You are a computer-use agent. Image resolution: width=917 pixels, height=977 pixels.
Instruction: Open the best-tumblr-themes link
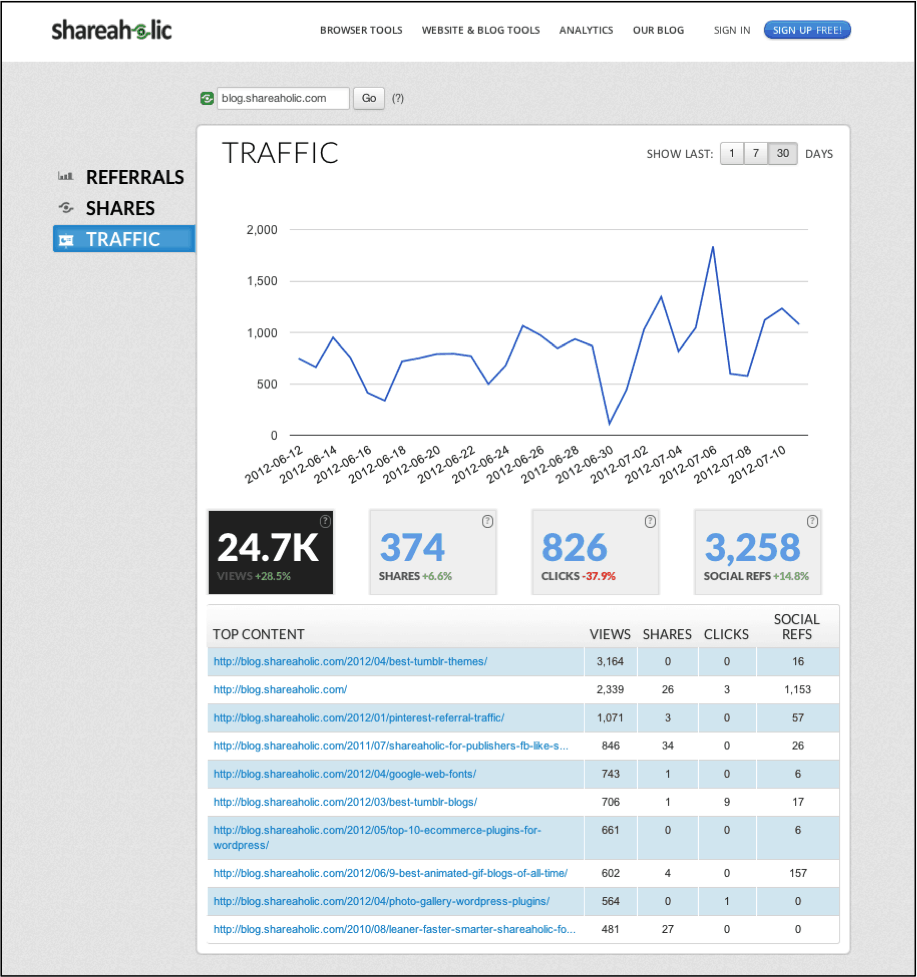click(350, 662)
